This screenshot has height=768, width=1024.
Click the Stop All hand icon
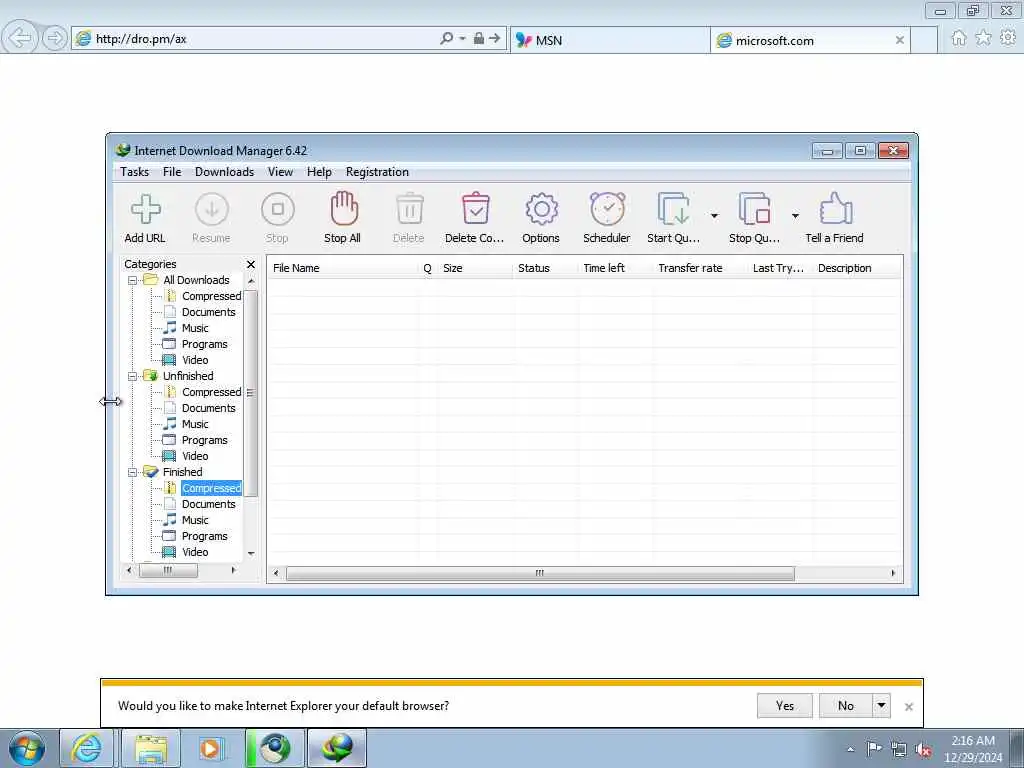tap(344, 208)
